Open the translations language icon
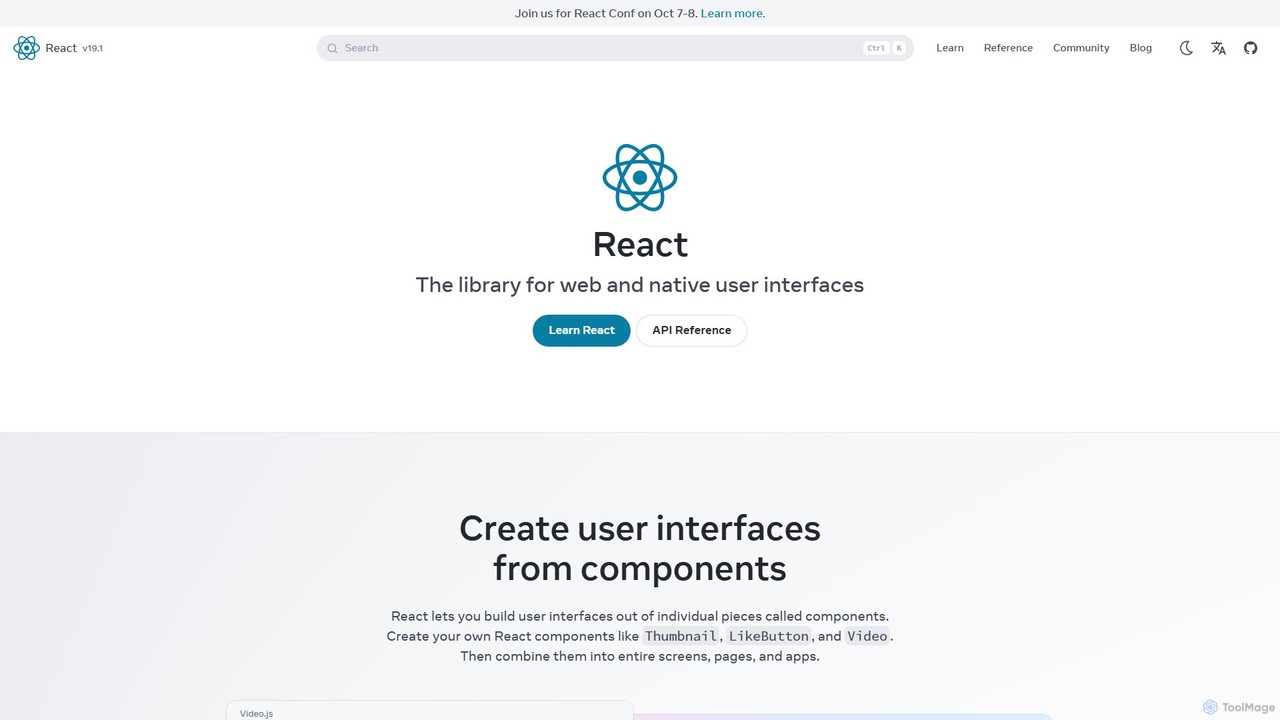 click(1218, 48)
